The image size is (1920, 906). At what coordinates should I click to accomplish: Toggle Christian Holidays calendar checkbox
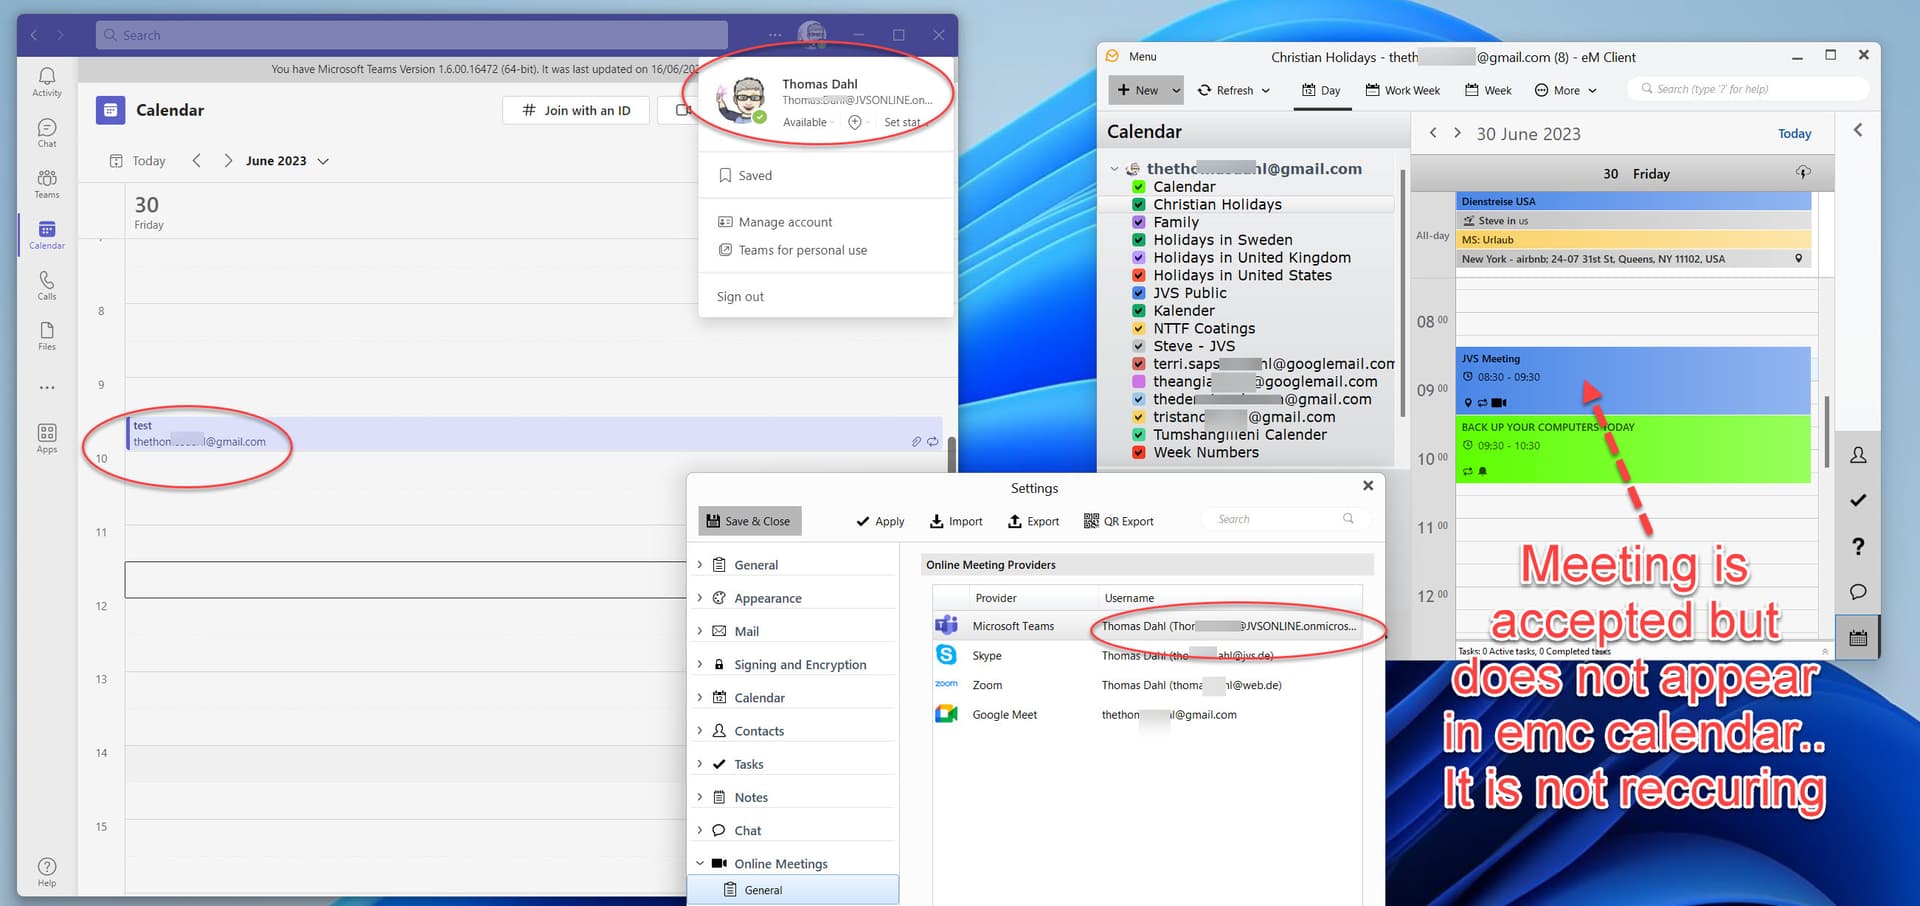tap(1138, 205)
